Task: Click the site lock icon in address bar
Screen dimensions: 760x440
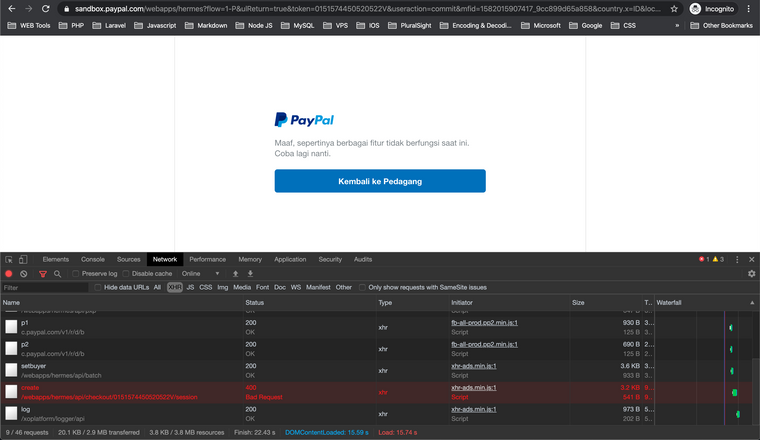Action: coord(67,9)
